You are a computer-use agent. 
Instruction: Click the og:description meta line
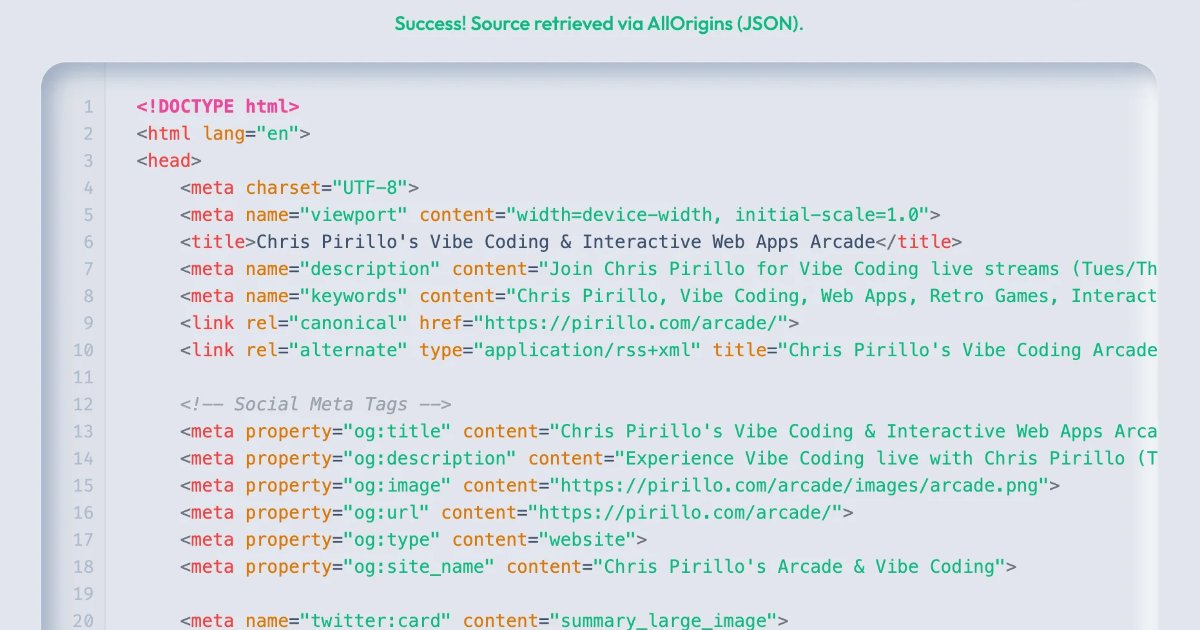pos(669,458)
